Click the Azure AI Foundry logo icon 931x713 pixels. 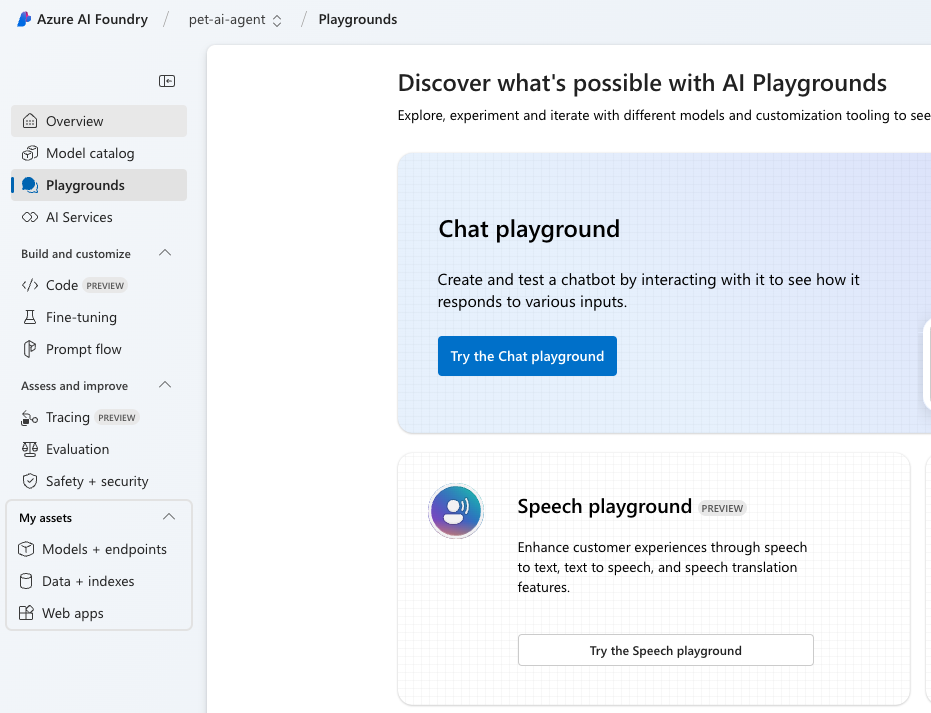24,20
